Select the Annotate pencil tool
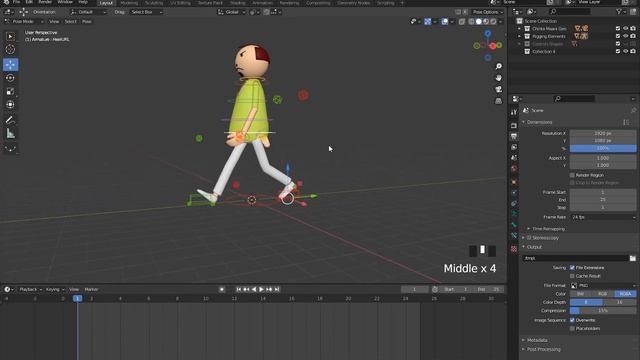Image resolution: width=640 pixels, height=360 pixels. [x=10, y=120]
